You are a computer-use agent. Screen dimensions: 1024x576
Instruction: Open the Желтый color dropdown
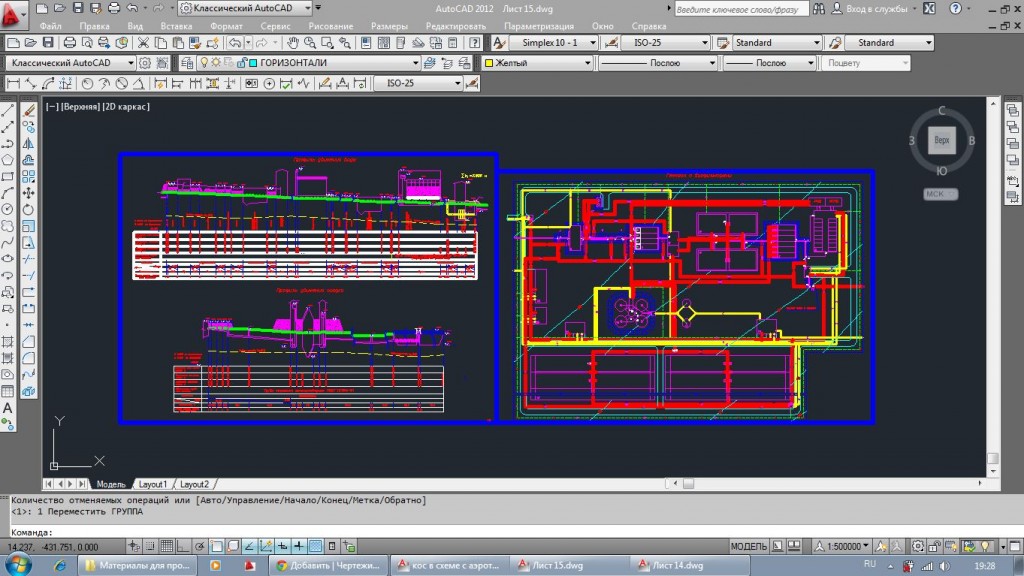coord(587,63)
